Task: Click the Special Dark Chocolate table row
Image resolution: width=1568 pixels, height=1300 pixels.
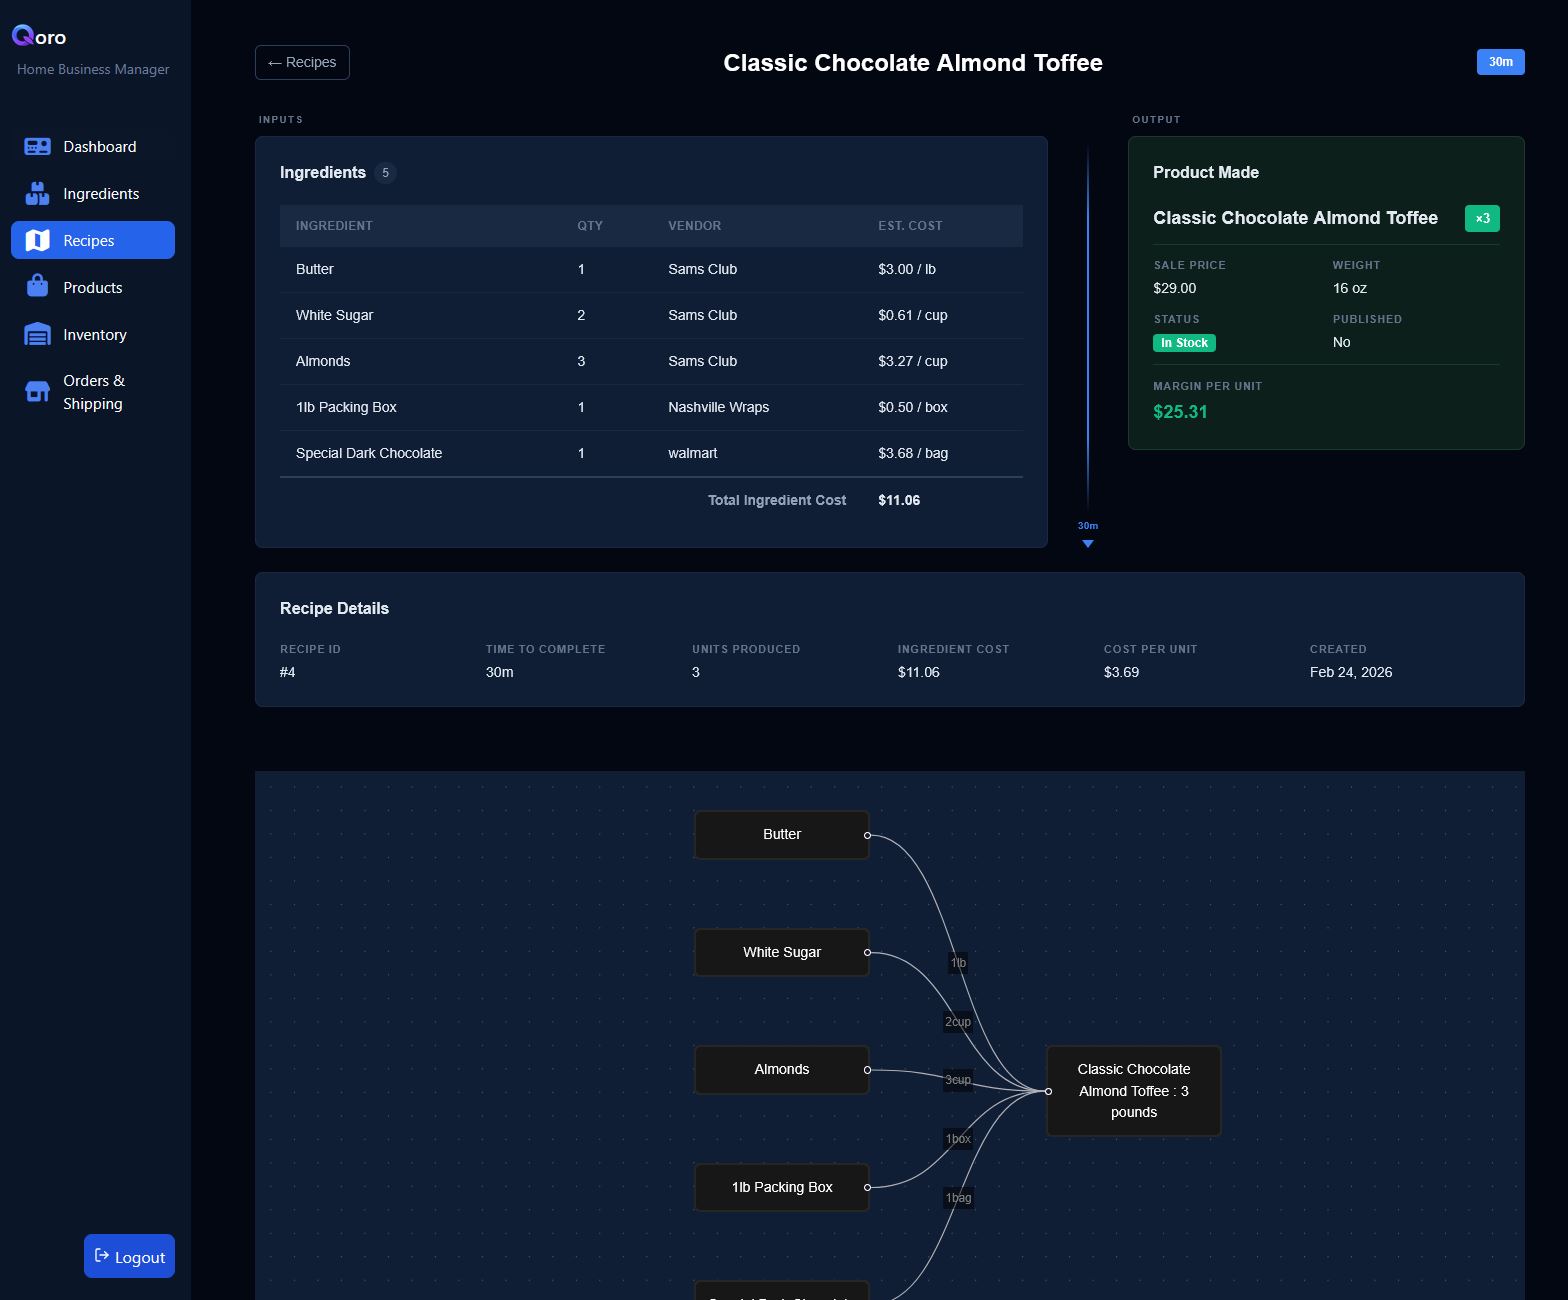Action: [x=651, y=454]
